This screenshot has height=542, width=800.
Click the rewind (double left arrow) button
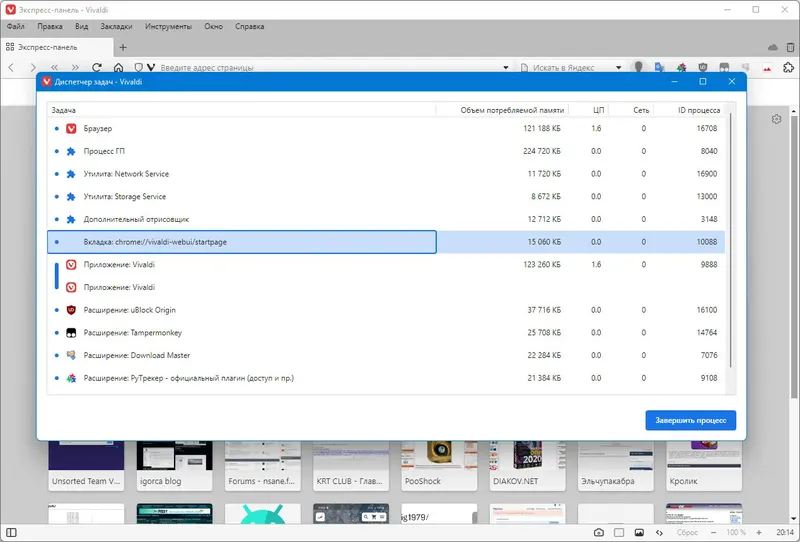(55, 67)
